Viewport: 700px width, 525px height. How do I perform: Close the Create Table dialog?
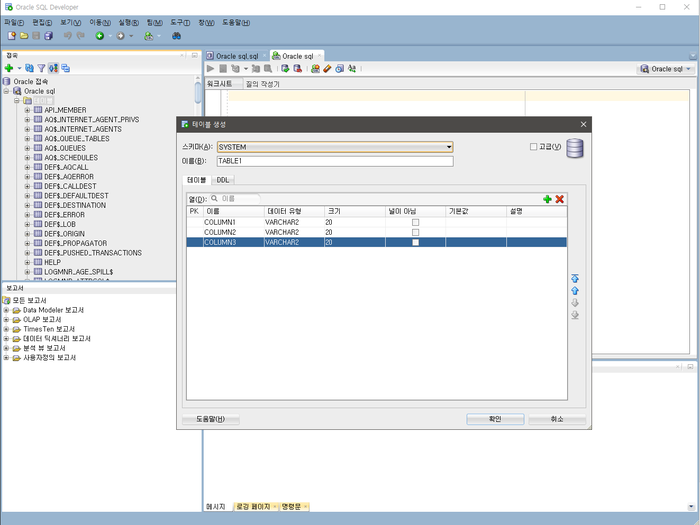pyautogui.click(x=583, y=125)
